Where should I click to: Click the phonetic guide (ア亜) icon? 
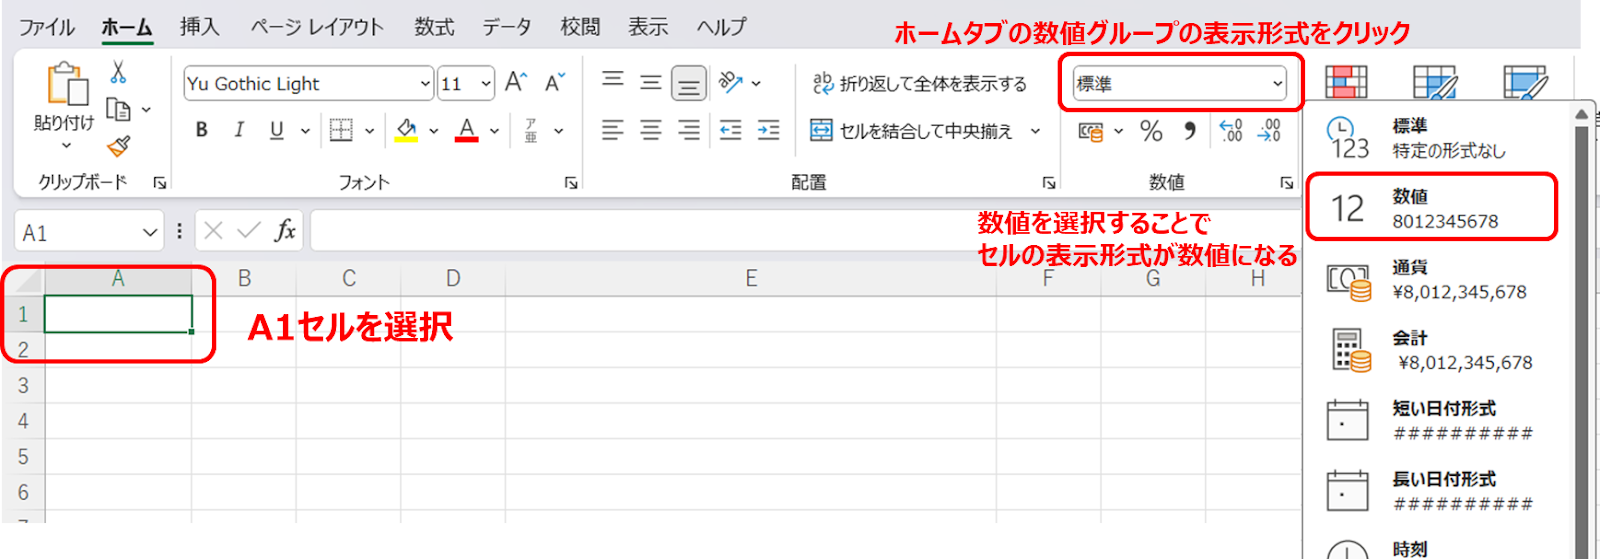(531, 130)
